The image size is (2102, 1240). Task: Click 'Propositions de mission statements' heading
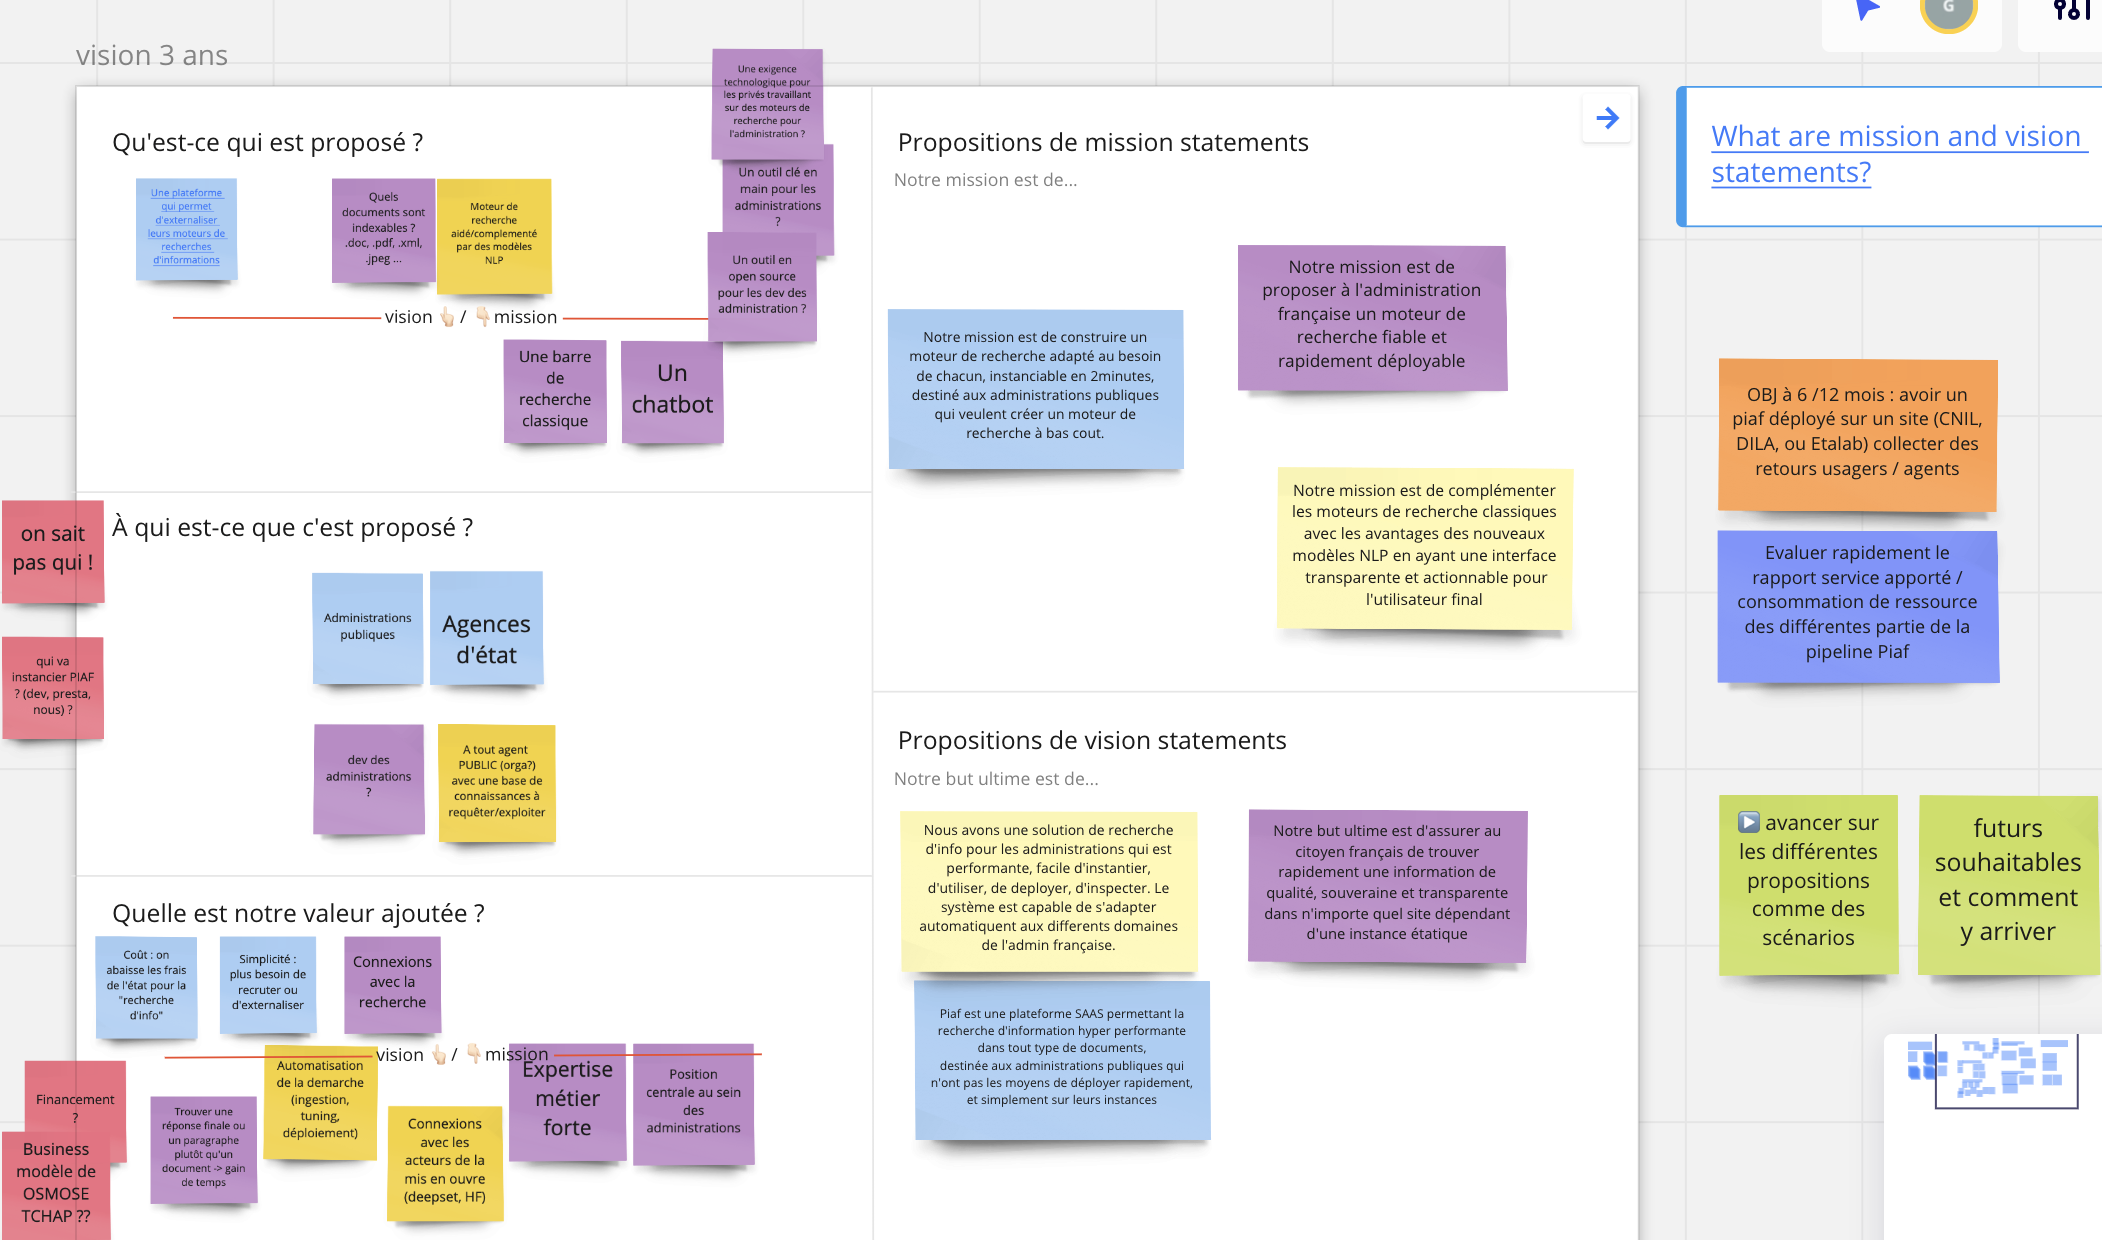click(1103, 143)
